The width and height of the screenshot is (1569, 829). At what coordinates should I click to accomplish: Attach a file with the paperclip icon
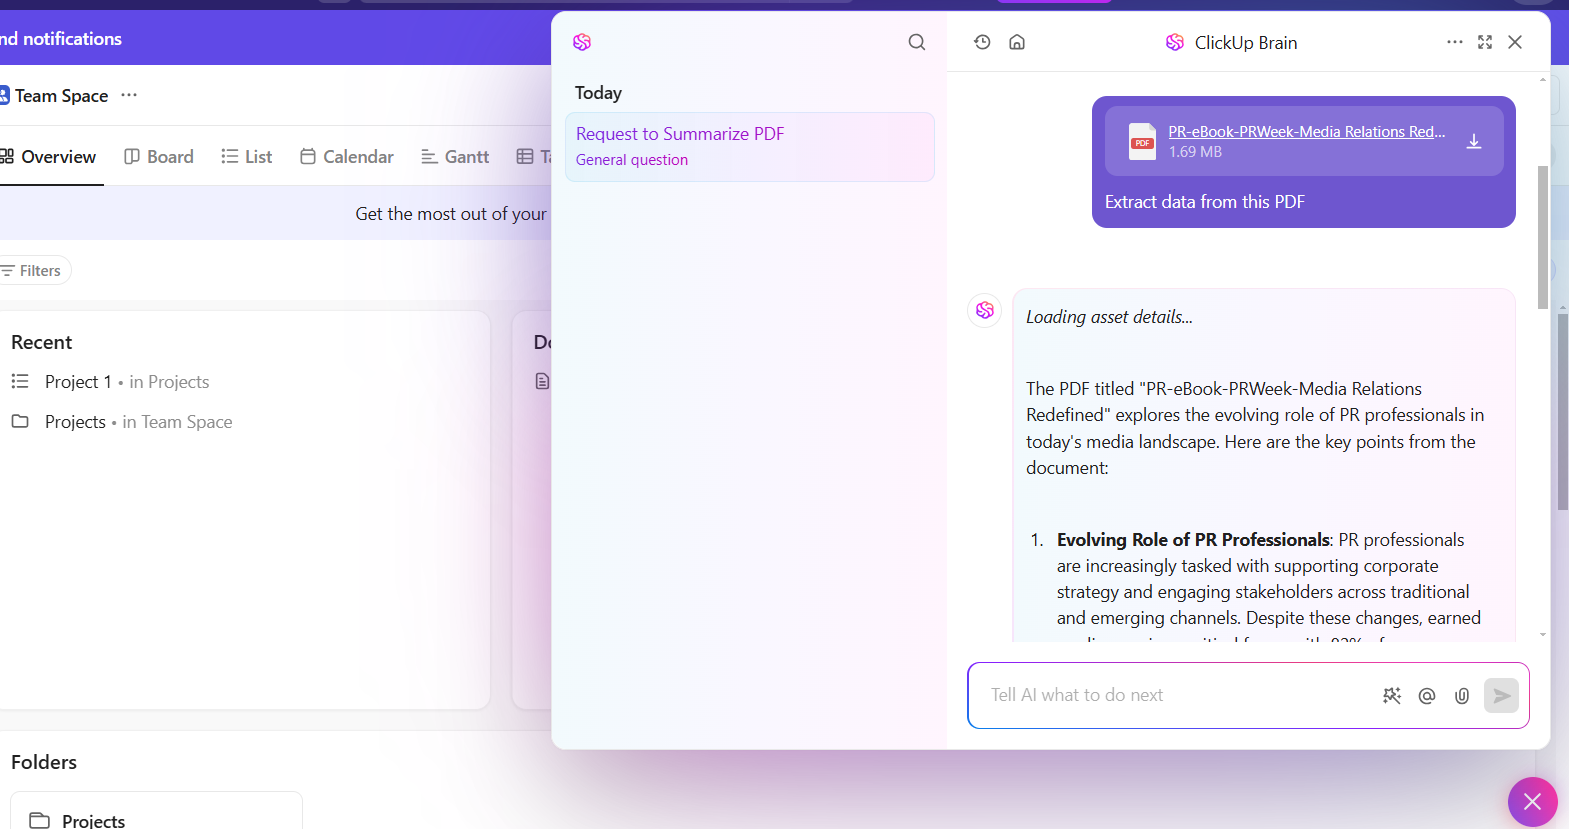pyautogui.click(x=1462, y=695)
